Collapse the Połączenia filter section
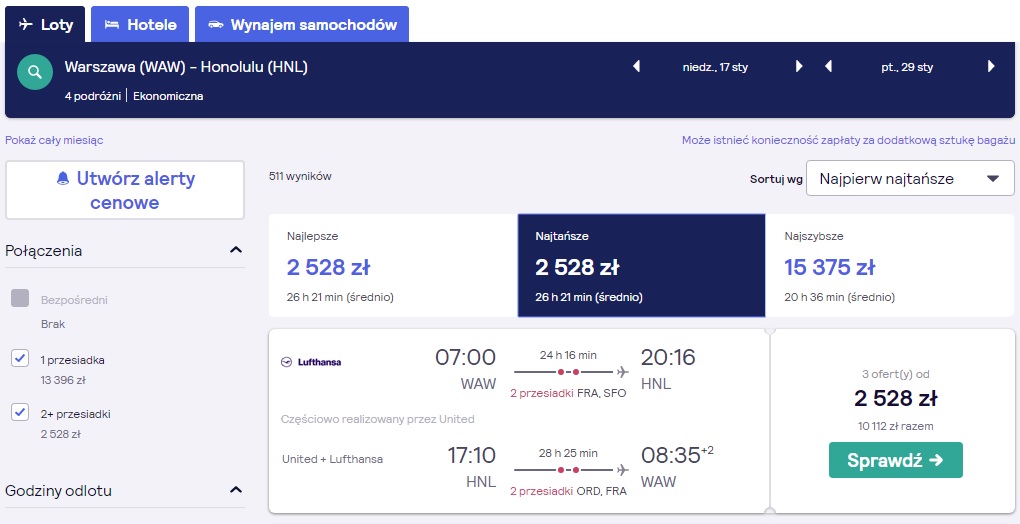1020x524 pixels. click(x=236, y=250)
